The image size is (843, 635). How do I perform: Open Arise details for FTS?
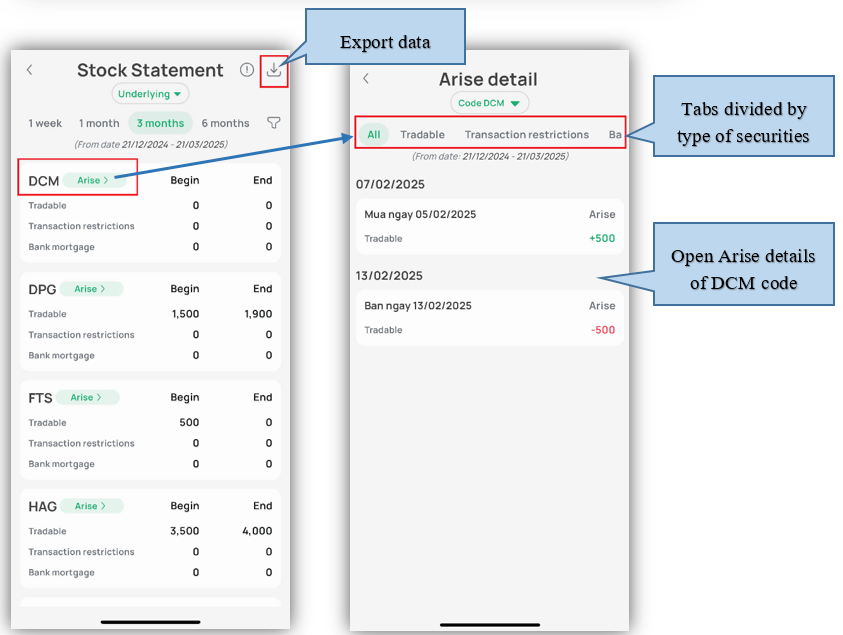[x=87, y=397]
